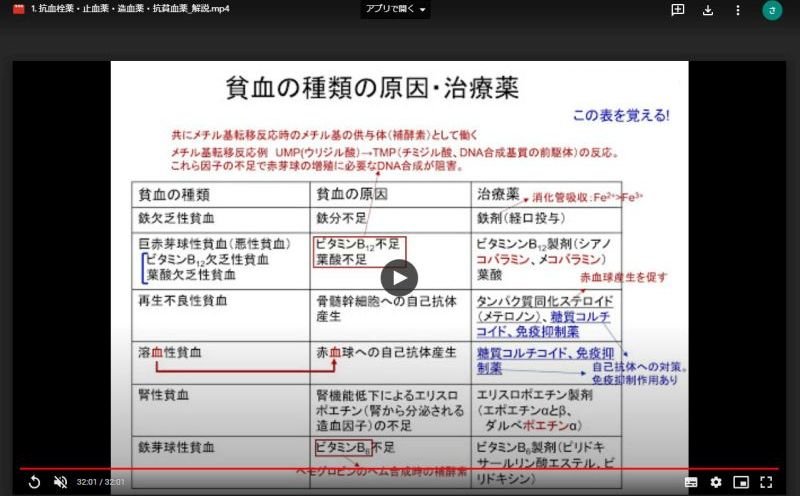Download the video file
800x496 pixels.
coord(708,10)
